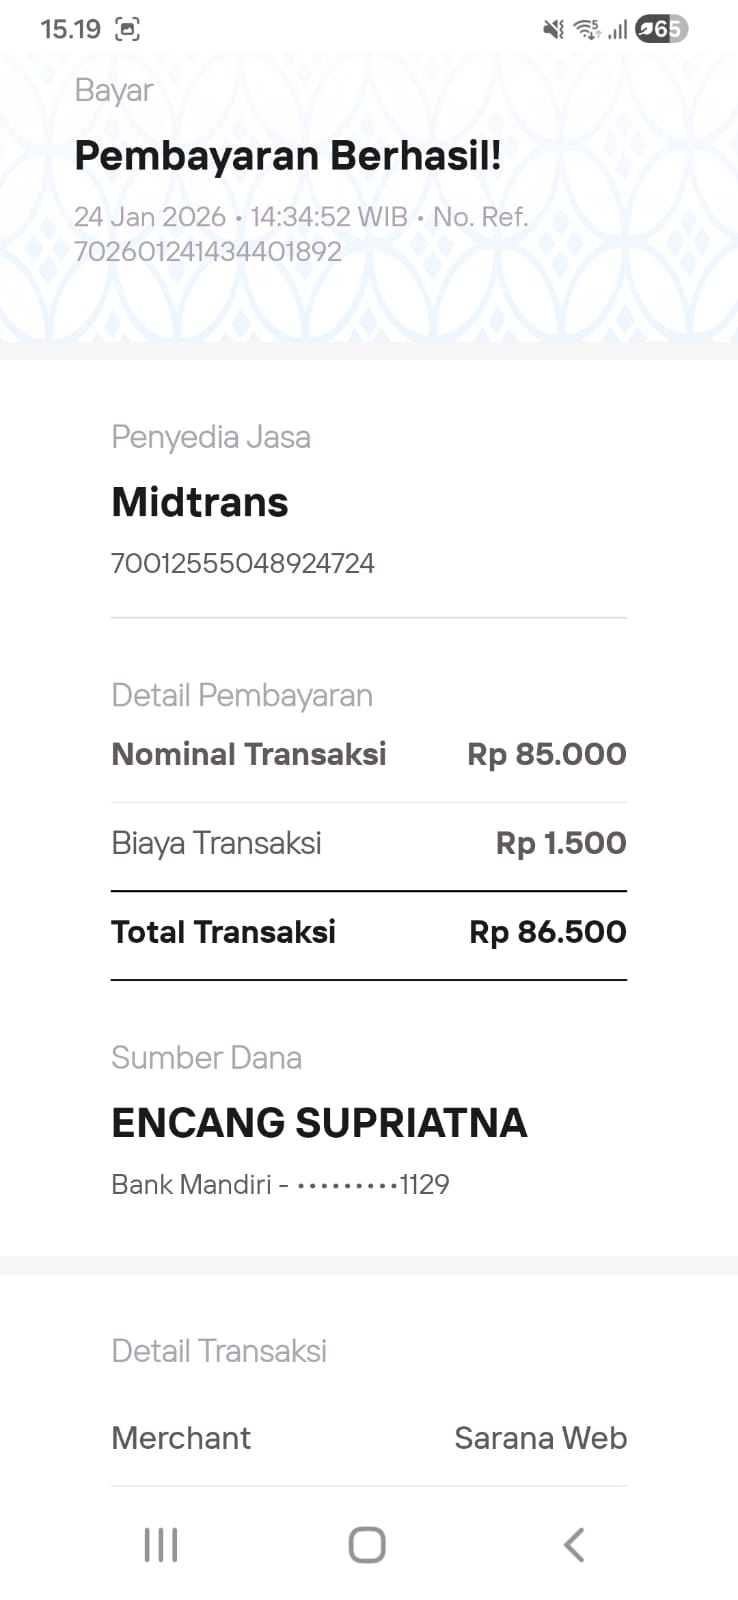Tap the Sarana Web merchant value
The image size is (738, 1600).
tap(540, 1438)
